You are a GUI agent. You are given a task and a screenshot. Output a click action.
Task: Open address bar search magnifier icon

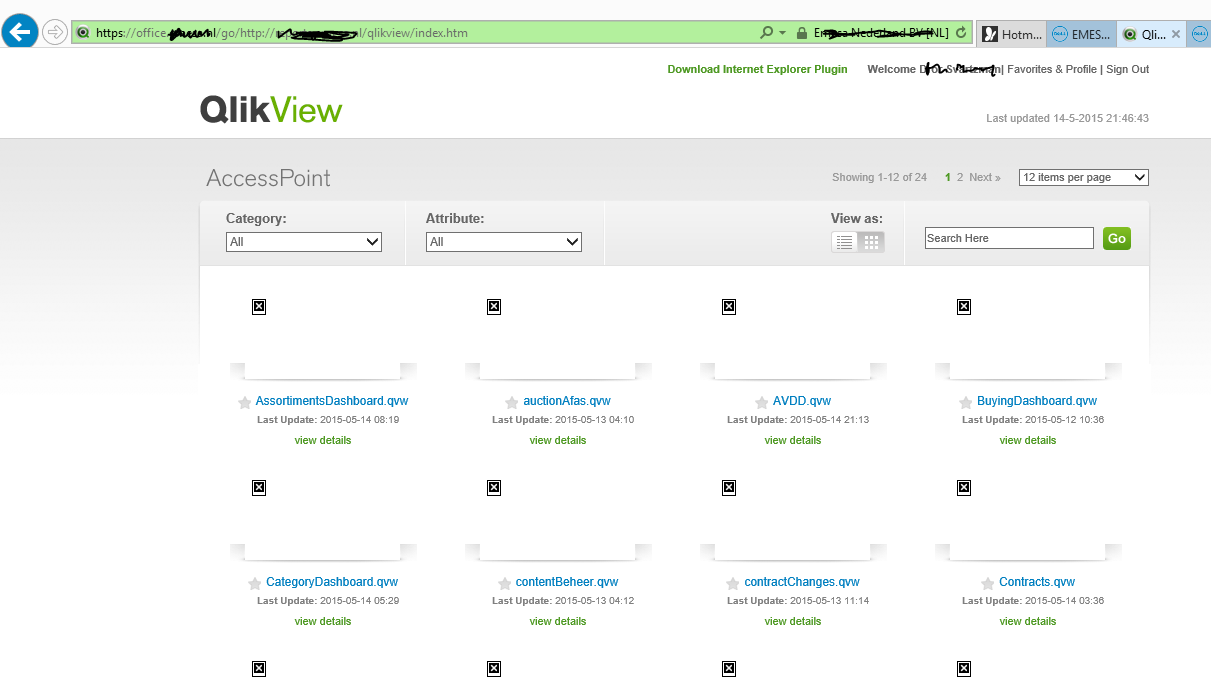coord(767,33)
